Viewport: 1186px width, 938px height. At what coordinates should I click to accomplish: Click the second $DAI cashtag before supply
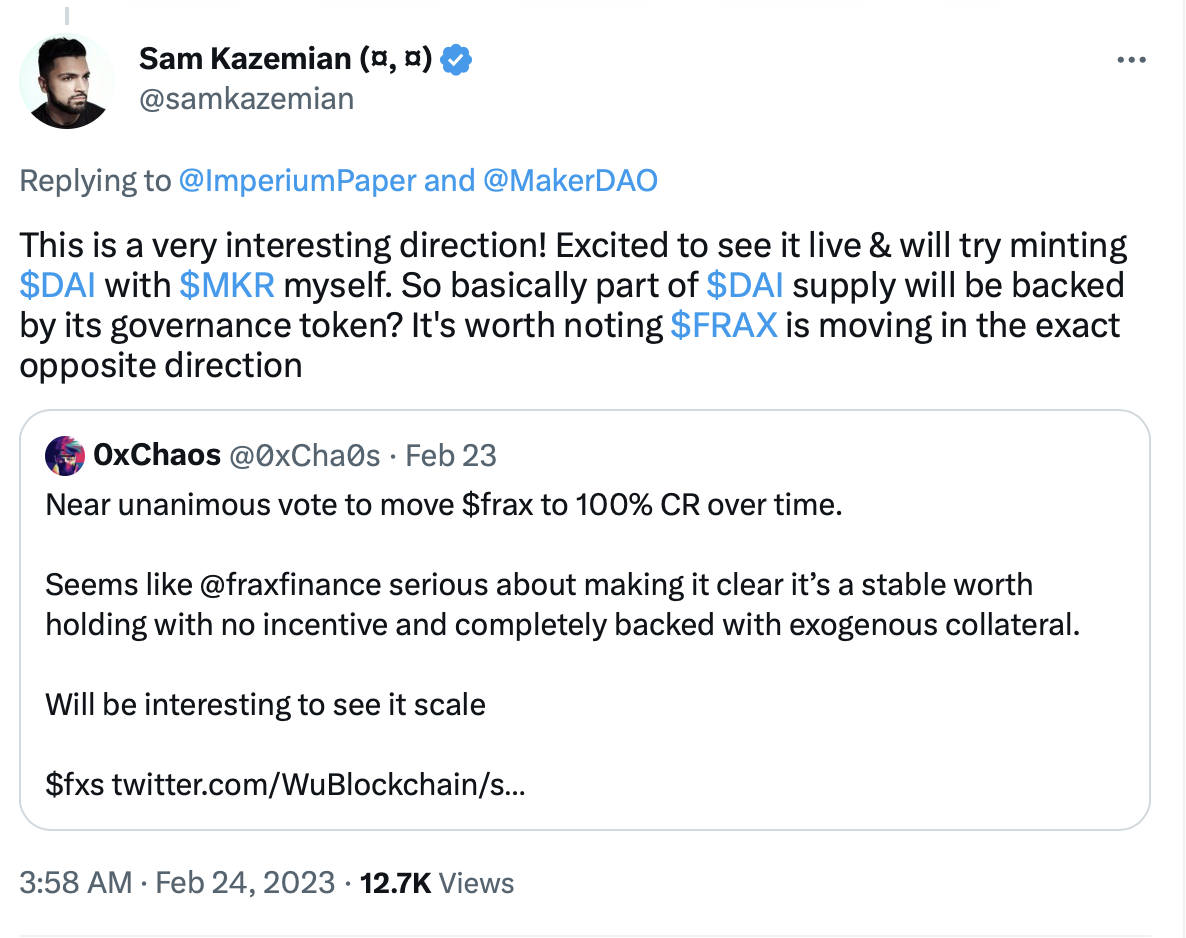click(745, 285)
